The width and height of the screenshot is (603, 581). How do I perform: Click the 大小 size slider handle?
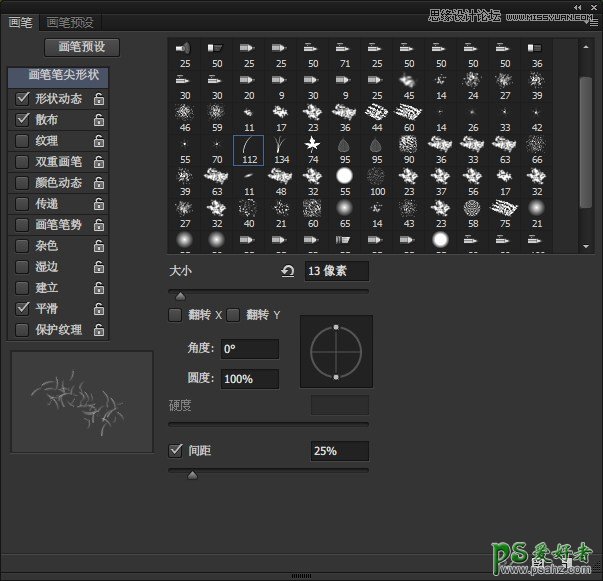point(180,296)
